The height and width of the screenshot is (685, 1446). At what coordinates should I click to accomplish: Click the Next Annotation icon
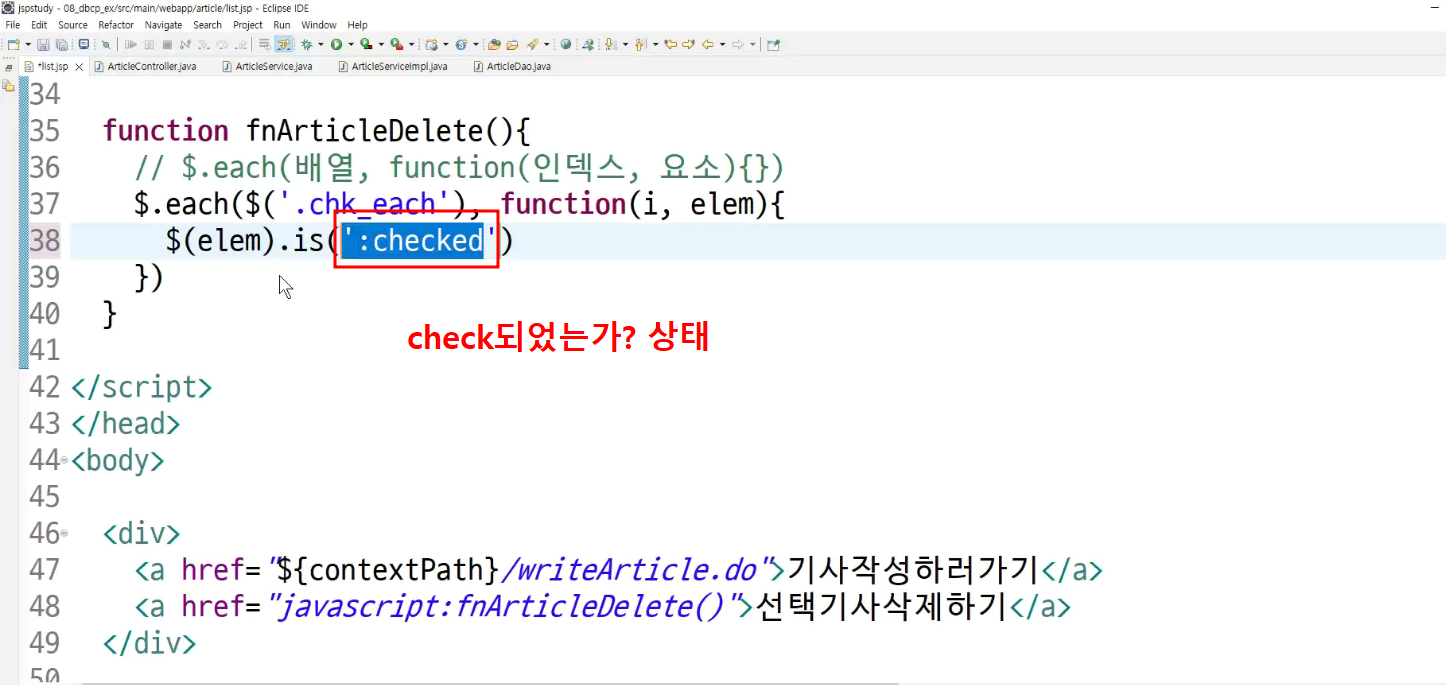(610, 44)
